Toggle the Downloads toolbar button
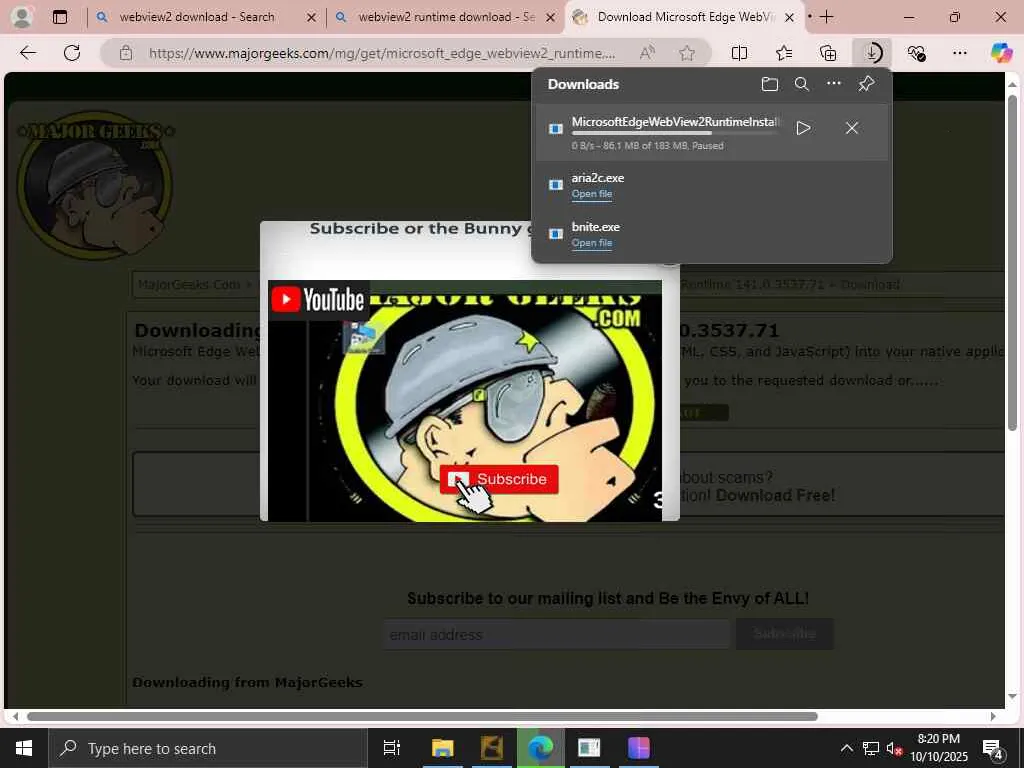 [872, 53]
